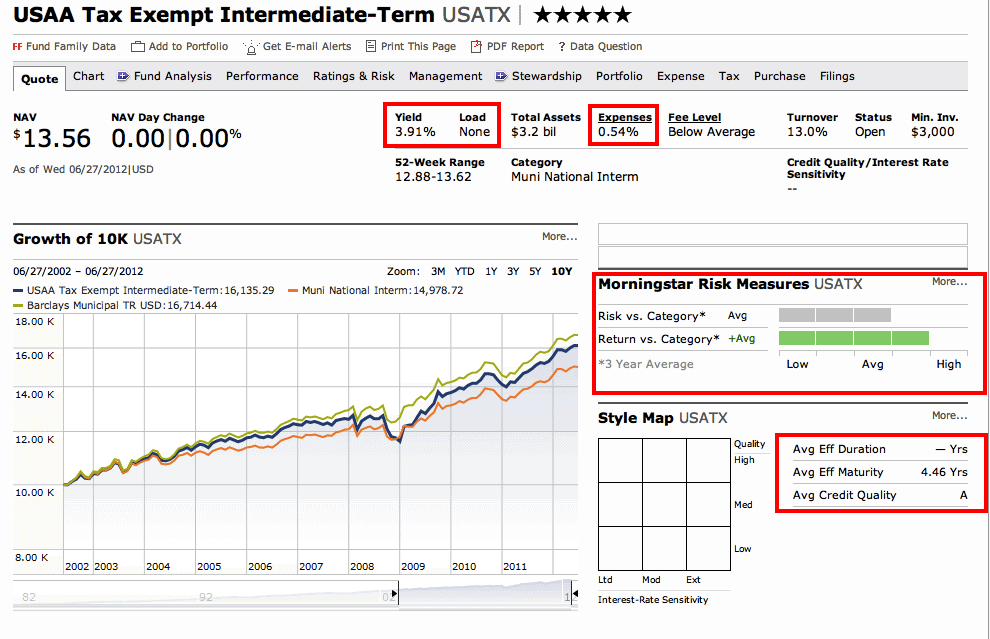Switch to the Portfolio tab
This screenshot has height=639, width=990.
click(619, 76)
